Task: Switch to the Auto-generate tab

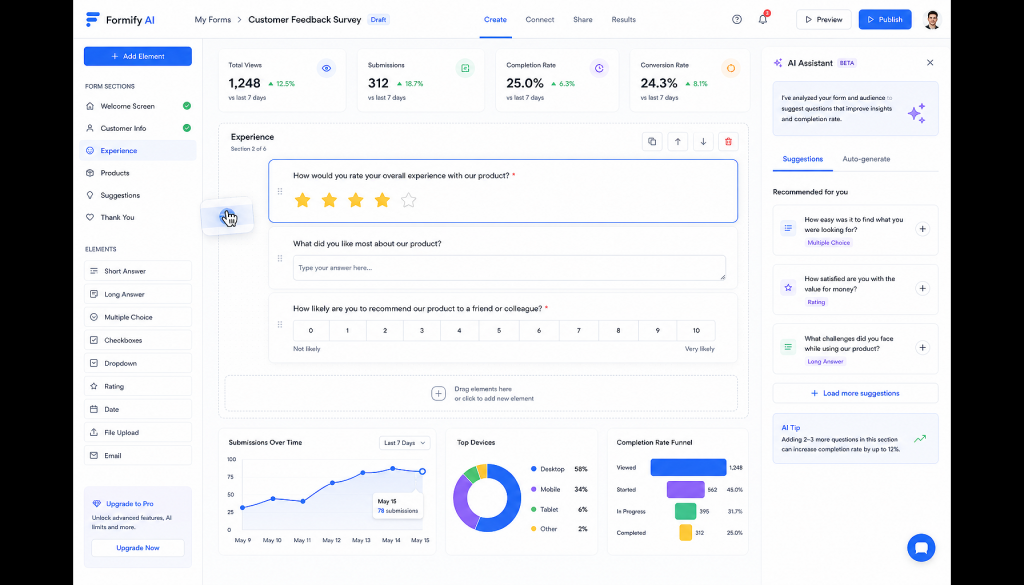Action: [866, 159]
